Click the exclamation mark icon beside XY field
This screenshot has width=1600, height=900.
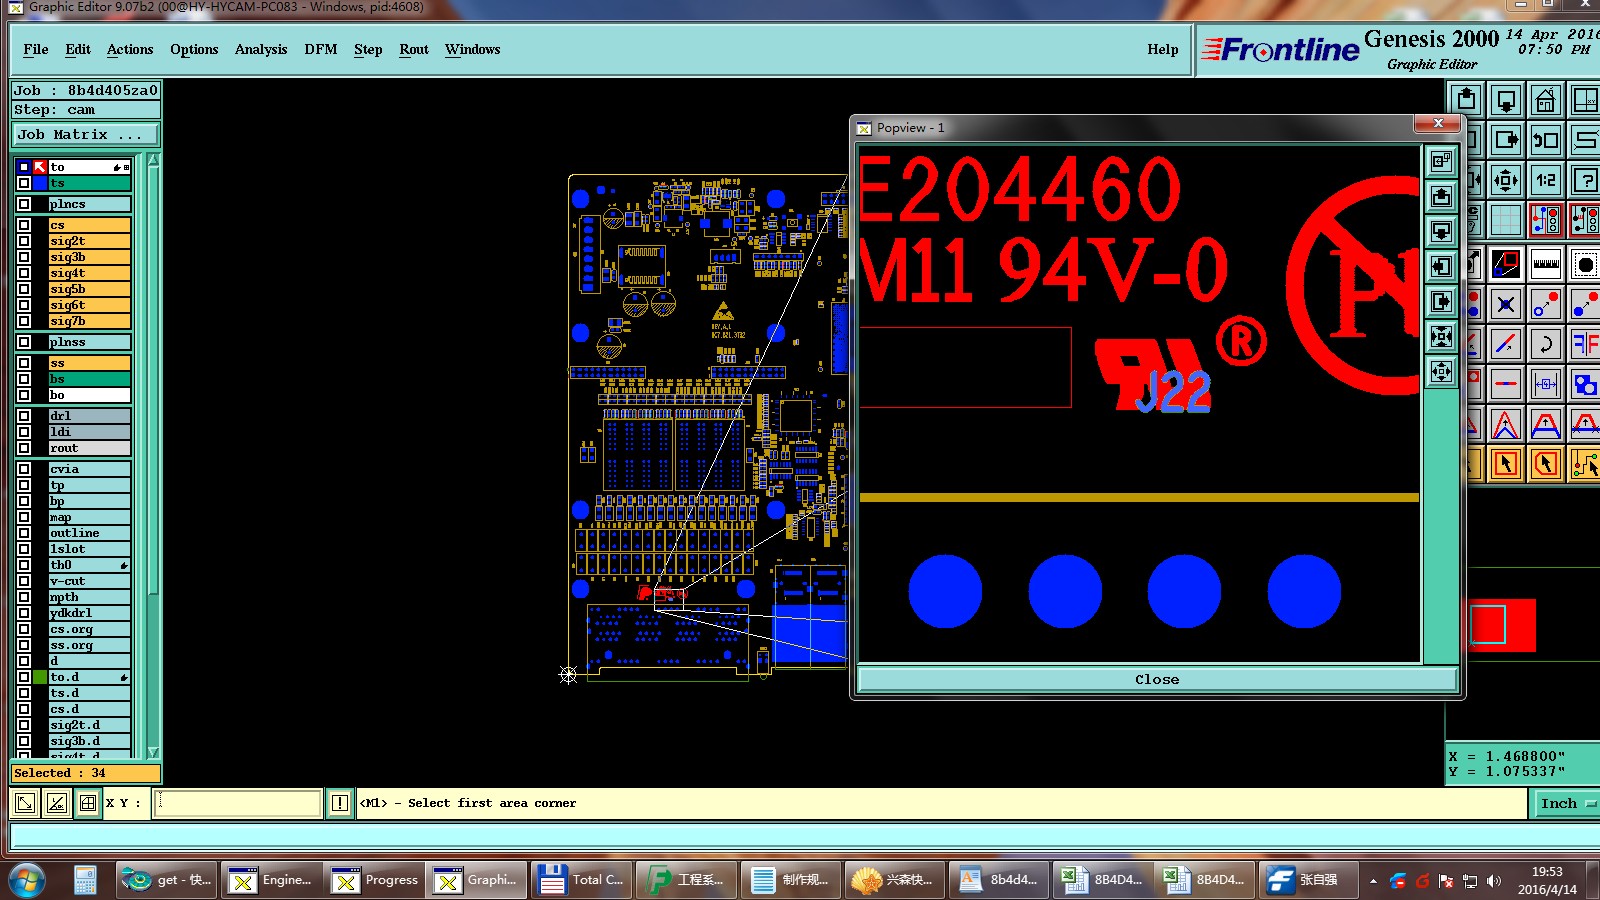point(340,803)
